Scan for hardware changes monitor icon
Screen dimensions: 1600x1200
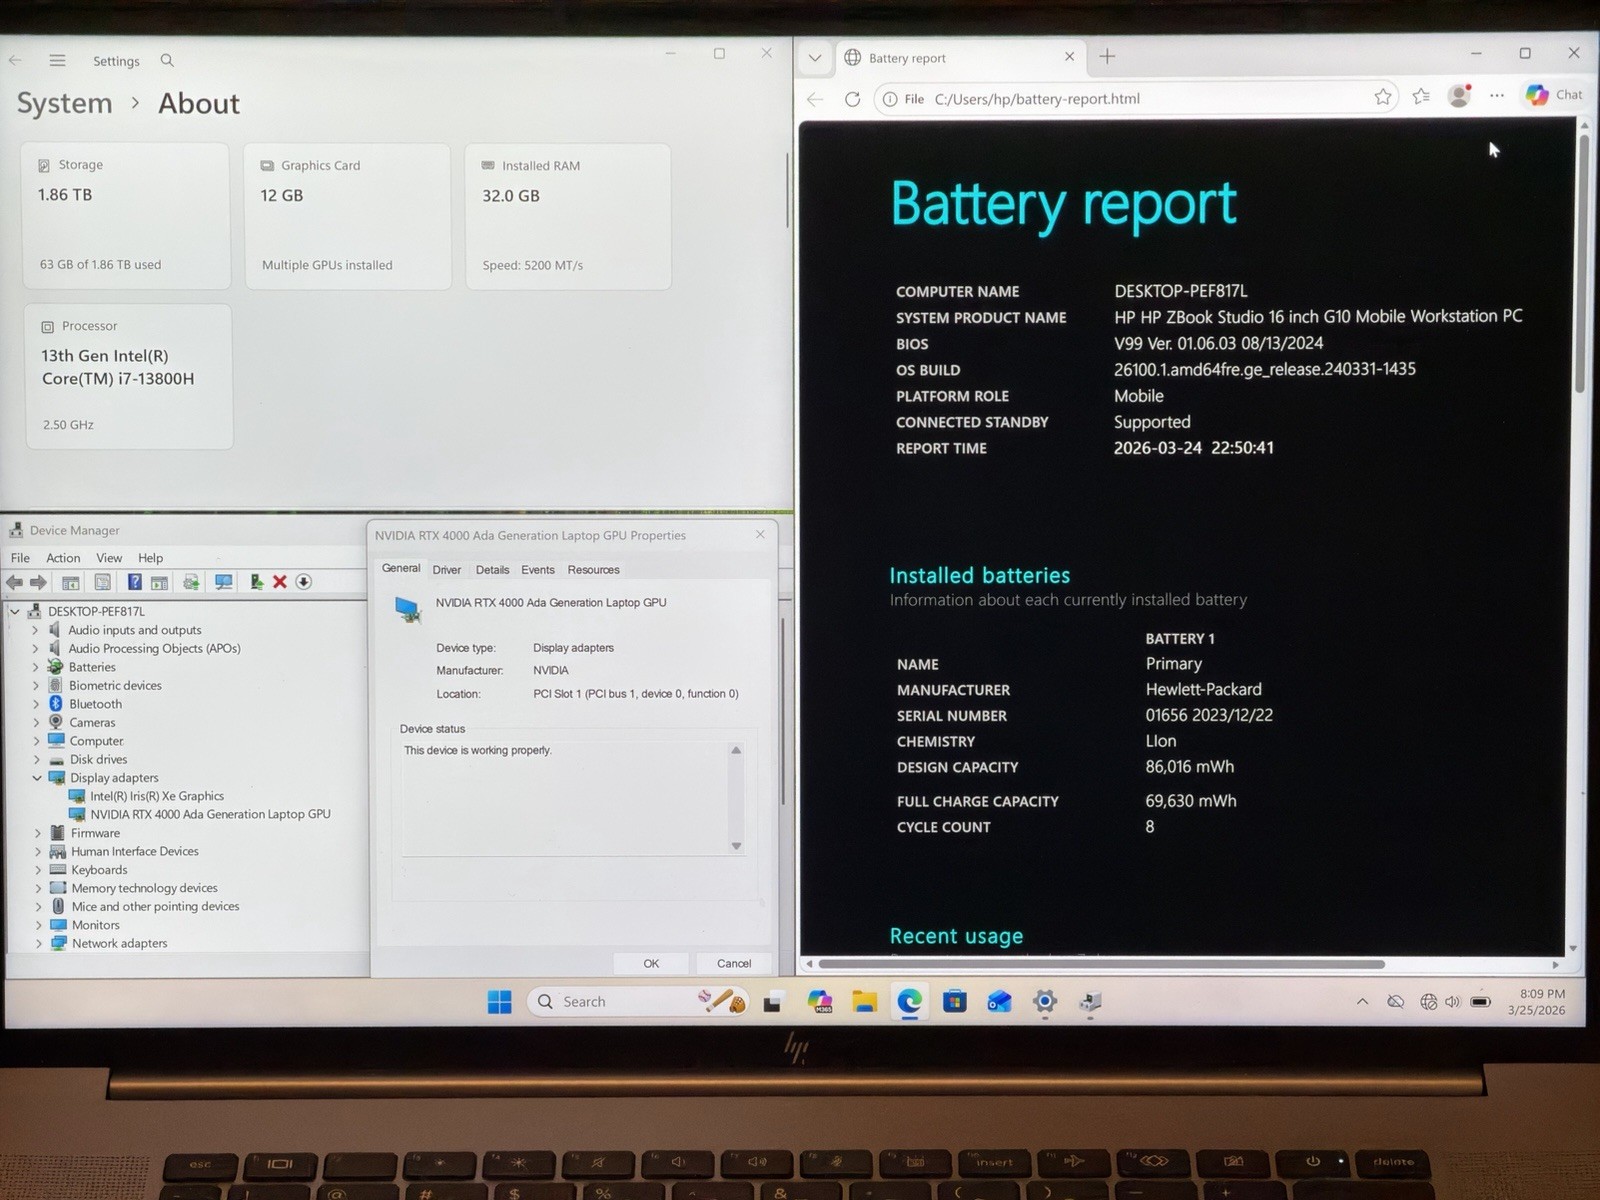(223, 582)
